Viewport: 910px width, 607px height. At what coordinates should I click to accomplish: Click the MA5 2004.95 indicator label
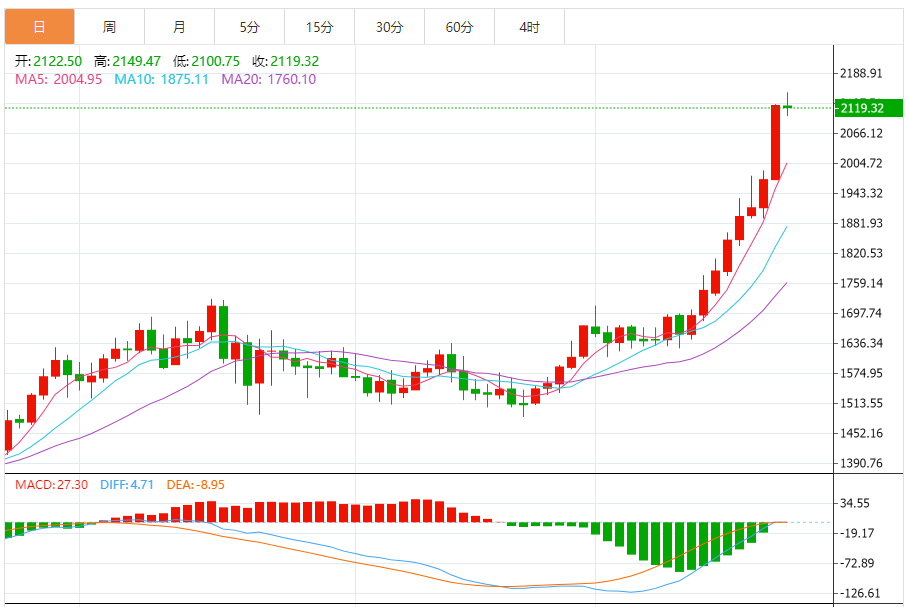(x=58, y=79)
